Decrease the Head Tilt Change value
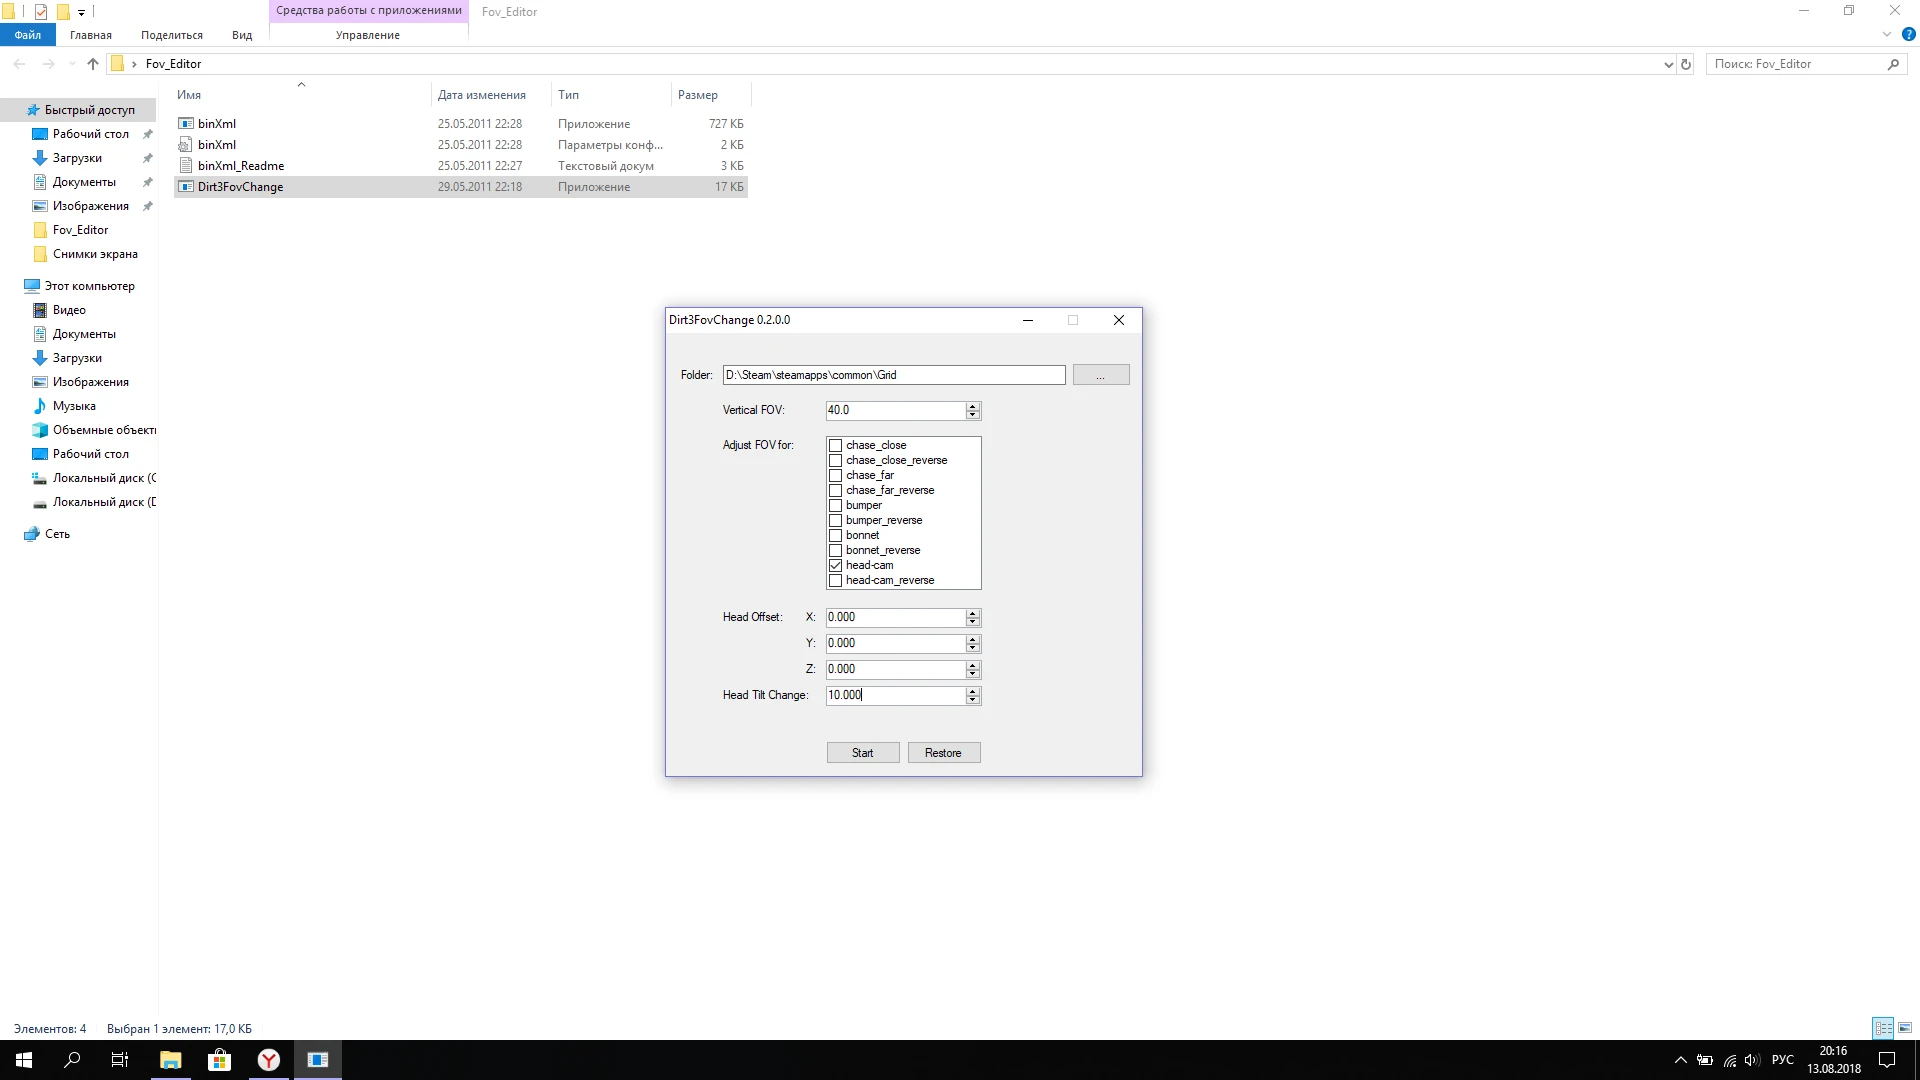The image size is (1920, 1080). (x=972, y=700)
